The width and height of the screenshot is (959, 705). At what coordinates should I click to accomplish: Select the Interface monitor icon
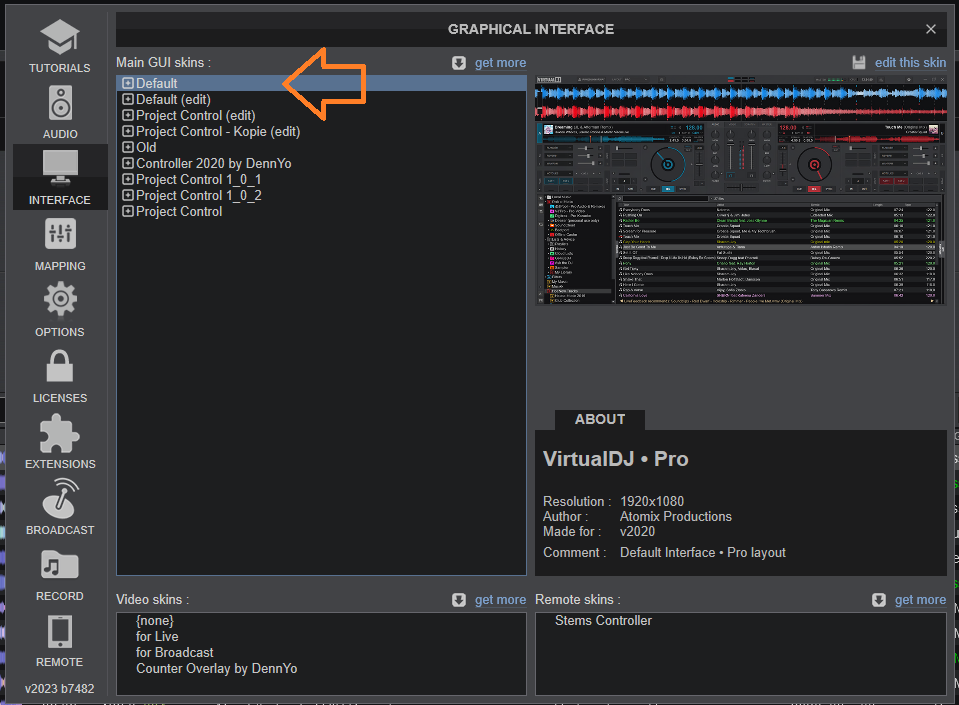(x=60, y=167)
